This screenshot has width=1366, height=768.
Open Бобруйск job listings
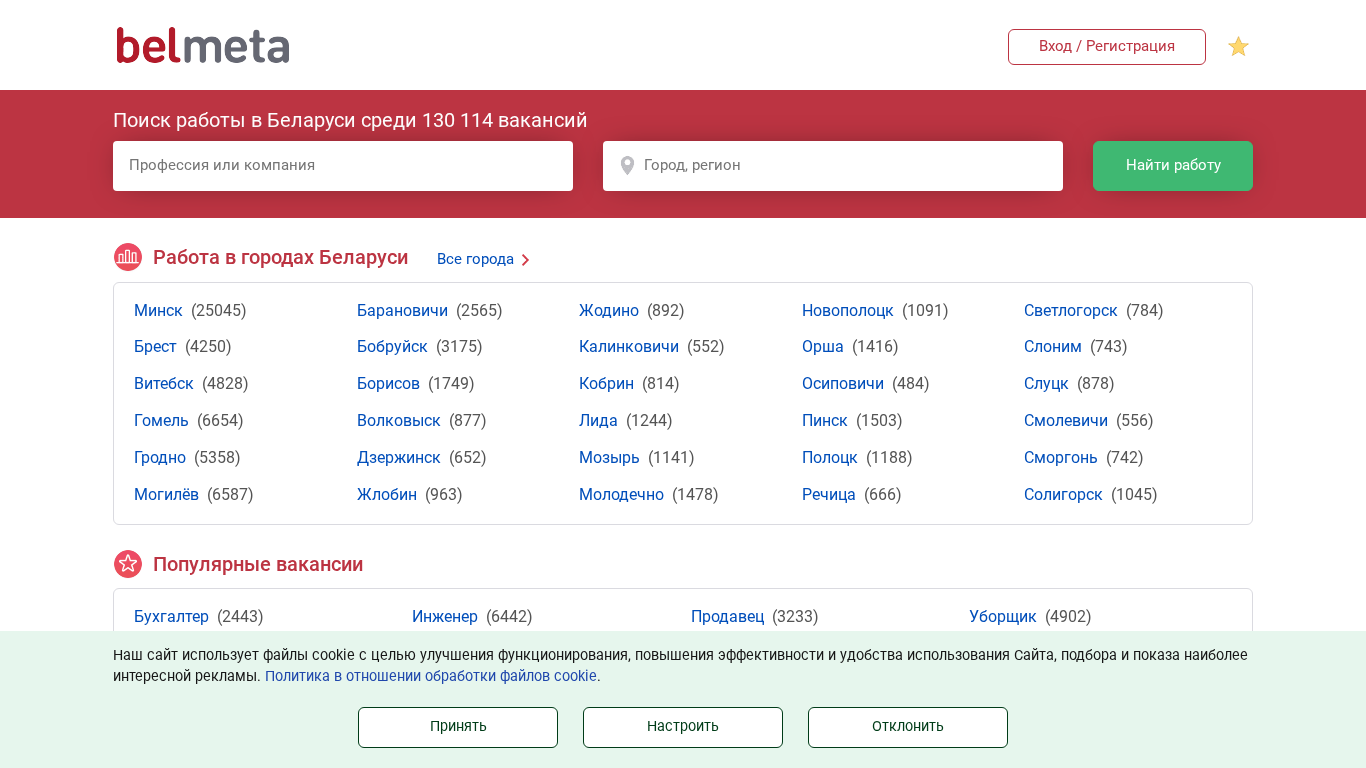pos(392,347)
